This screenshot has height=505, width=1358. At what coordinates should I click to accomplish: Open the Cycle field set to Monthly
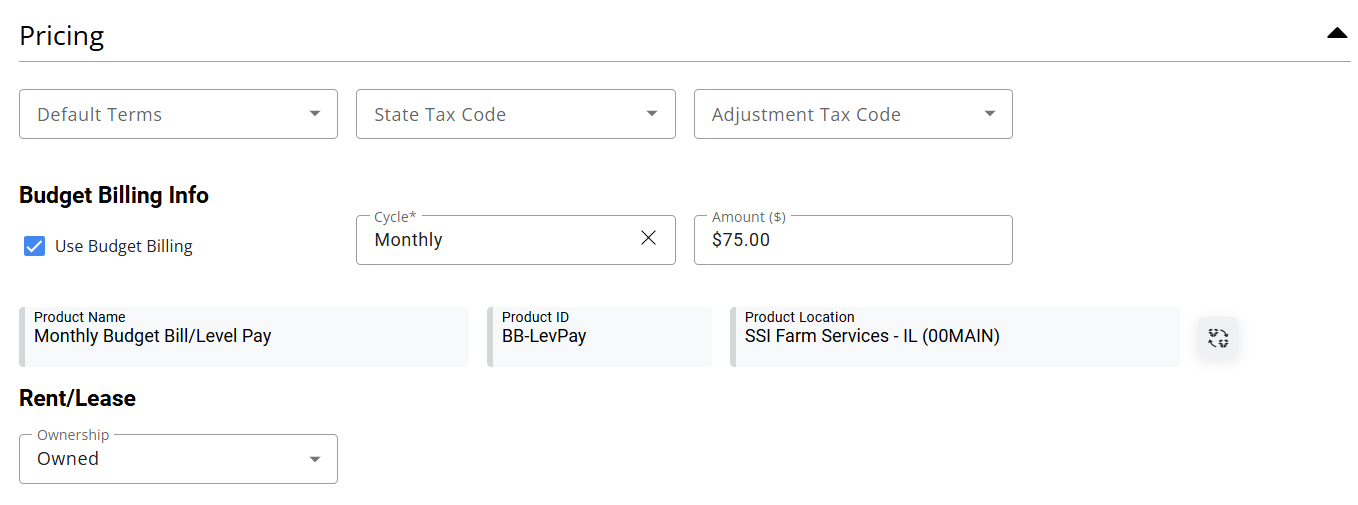(490, 240)
